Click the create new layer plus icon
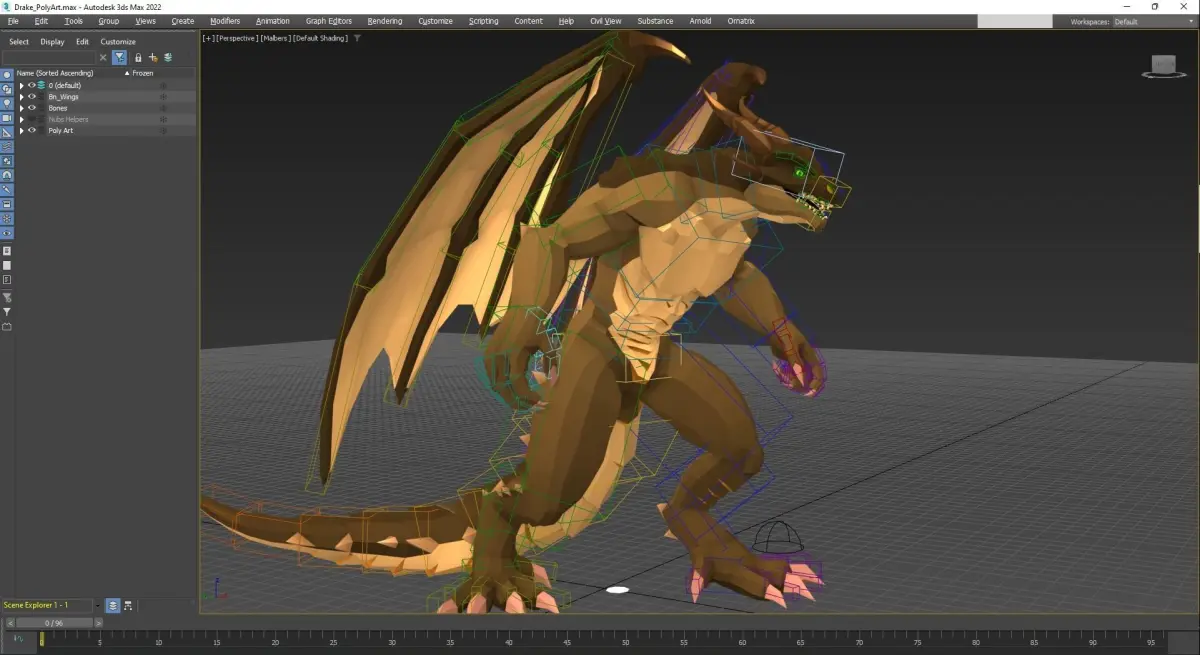Image resolution: width=1200 pixels, height=655 pixels. point(153,58)
